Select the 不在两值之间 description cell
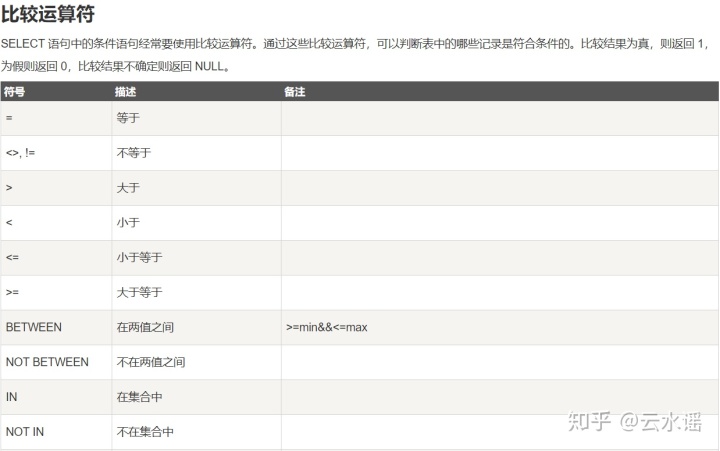The height and width of the screenshot is (451, 720). [197, 362]
